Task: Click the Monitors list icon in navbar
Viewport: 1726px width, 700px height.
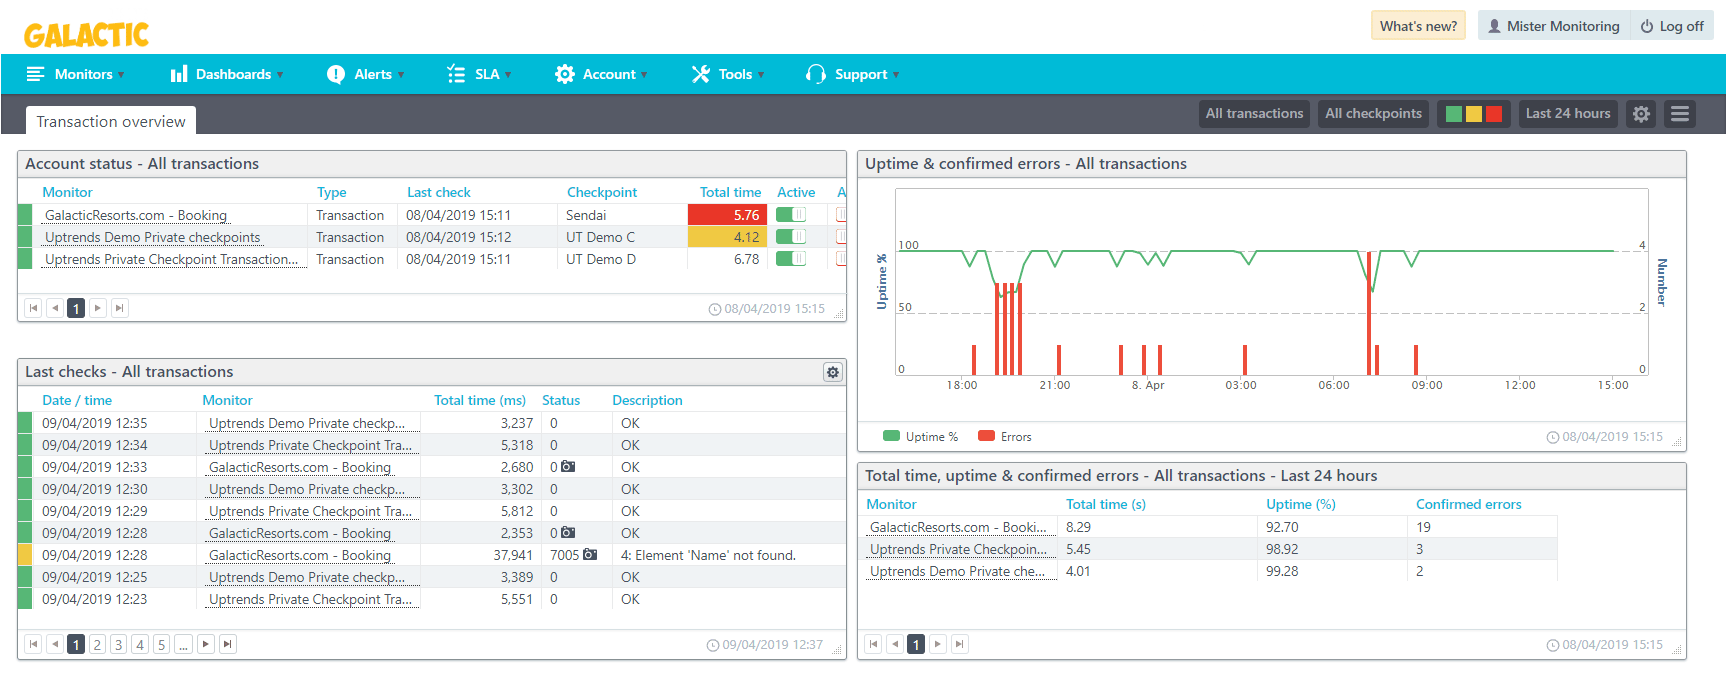Action: [36, 74]
